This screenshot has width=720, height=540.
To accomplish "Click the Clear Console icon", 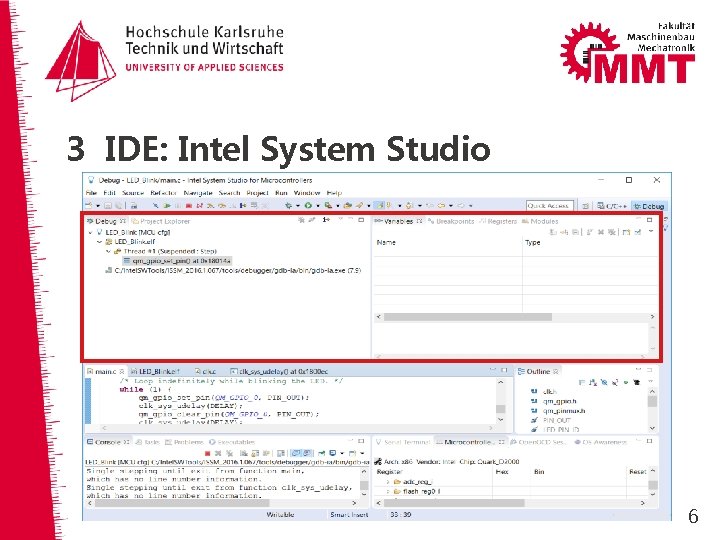I will click(244, 453).
